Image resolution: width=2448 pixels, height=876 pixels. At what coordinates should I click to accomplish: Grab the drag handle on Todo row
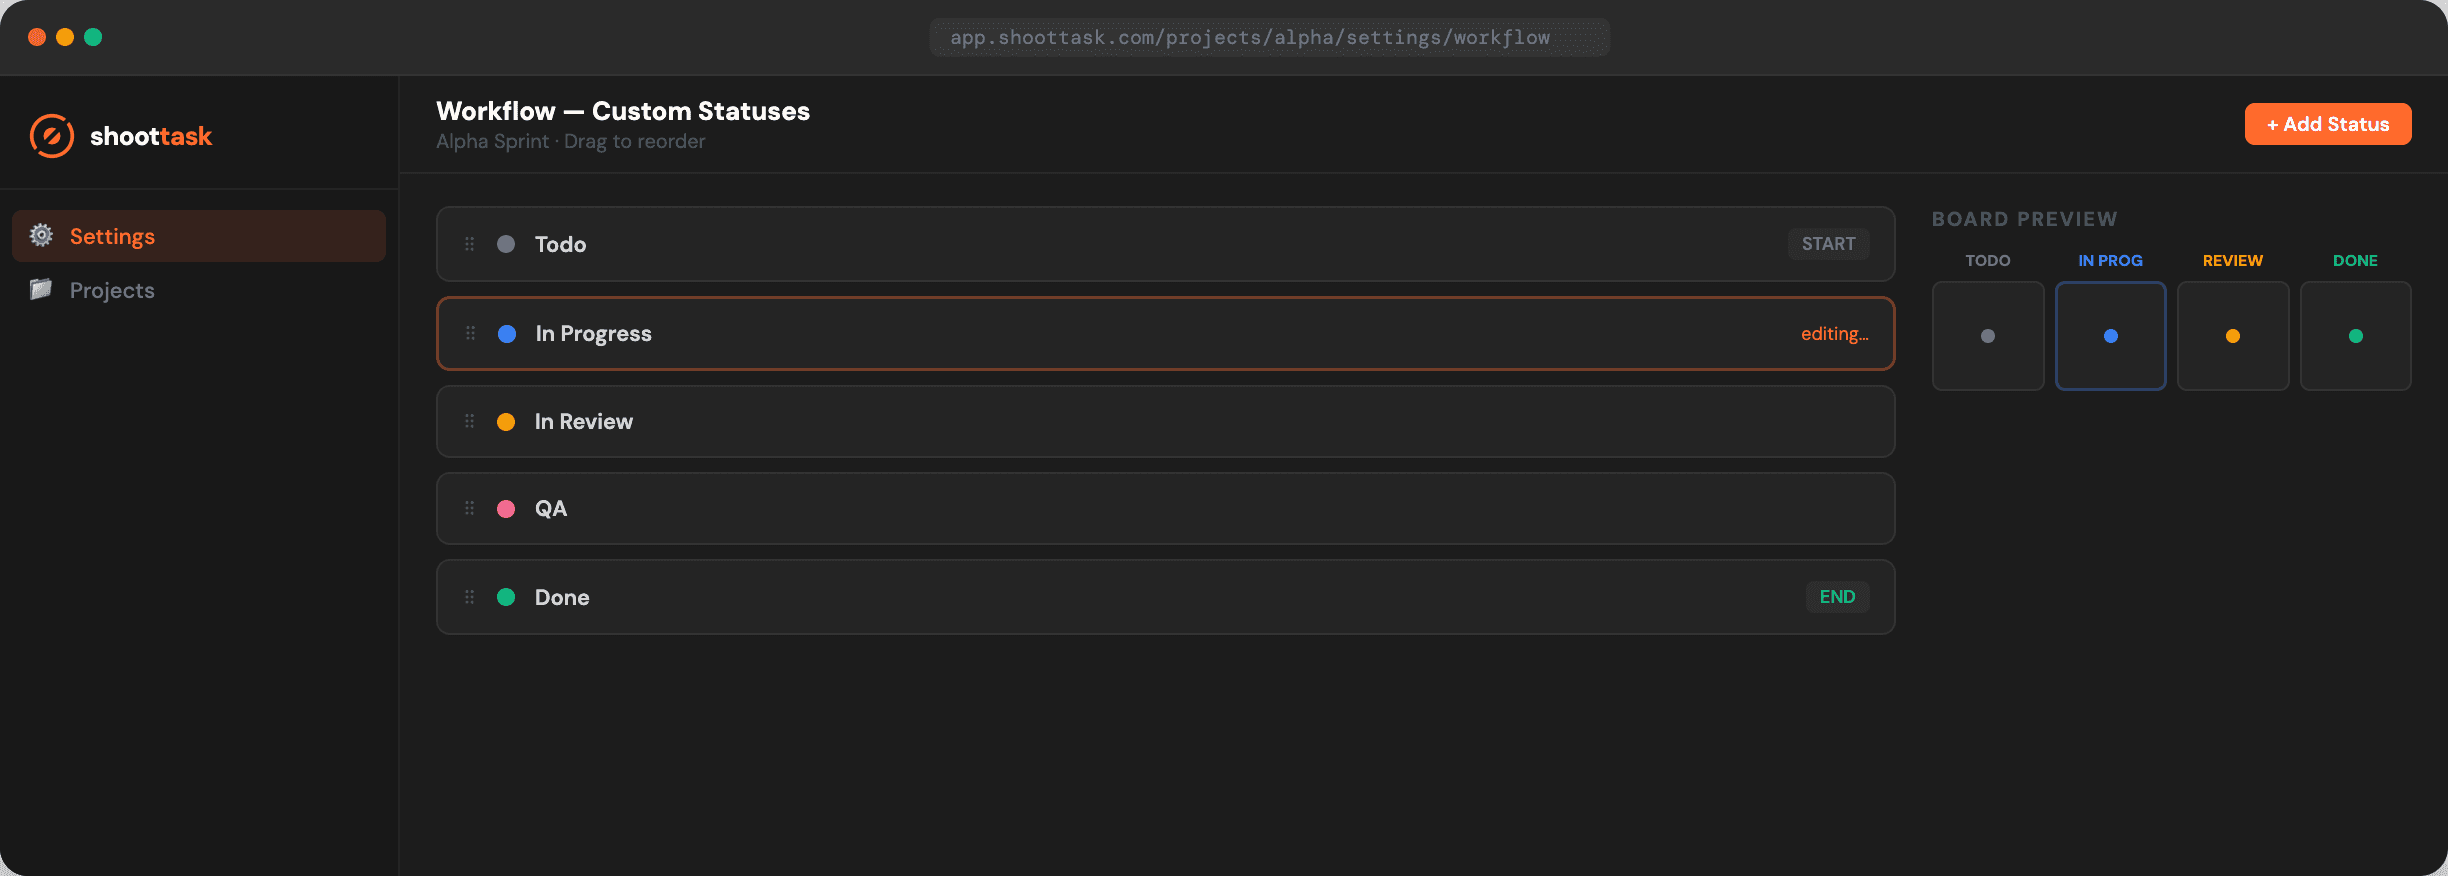(469, 244)
